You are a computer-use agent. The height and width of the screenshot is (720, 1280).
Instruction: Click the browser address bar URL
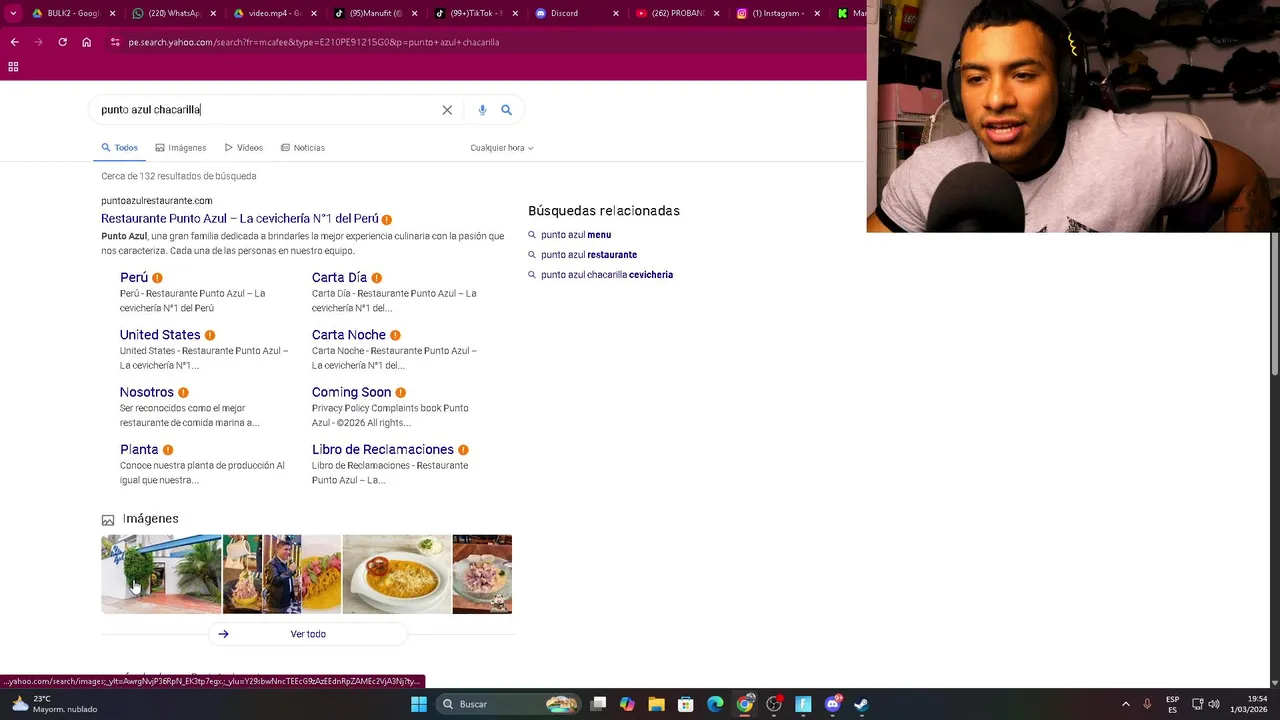[313, 42]
